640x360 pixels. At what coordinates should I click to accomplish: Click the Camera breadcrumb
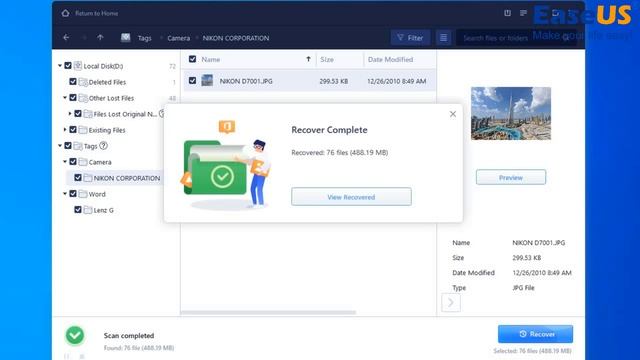[179, 38]
